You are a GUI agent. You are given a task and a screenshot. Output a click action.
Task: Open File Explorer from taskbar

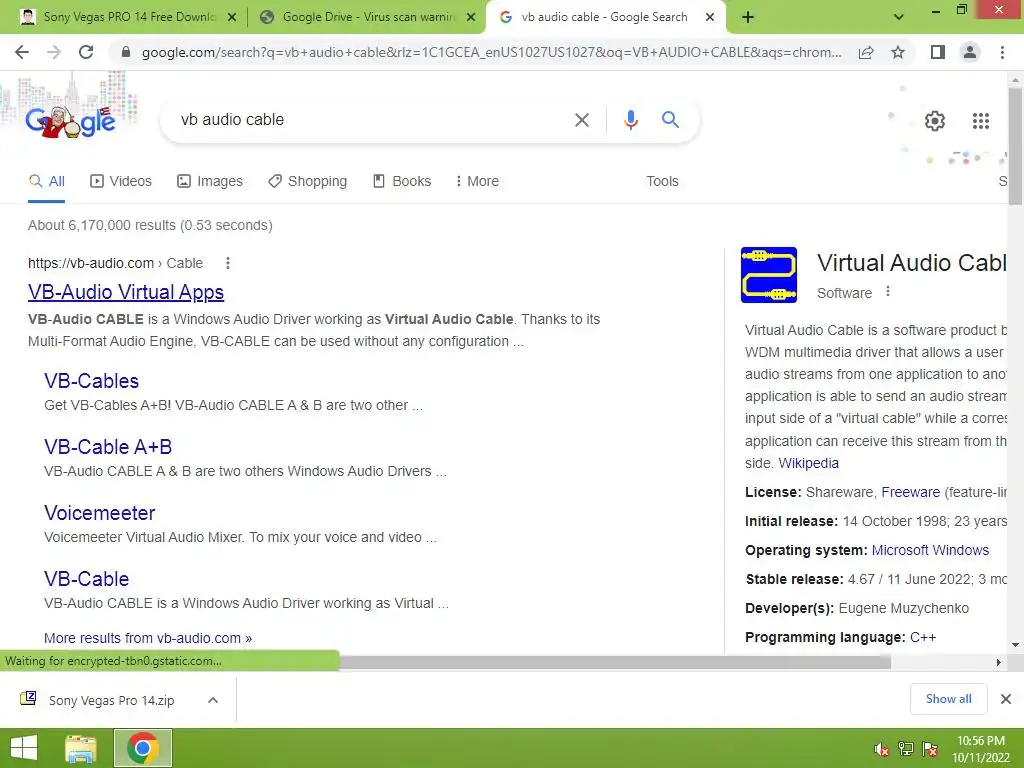click(x=80, y=748)
